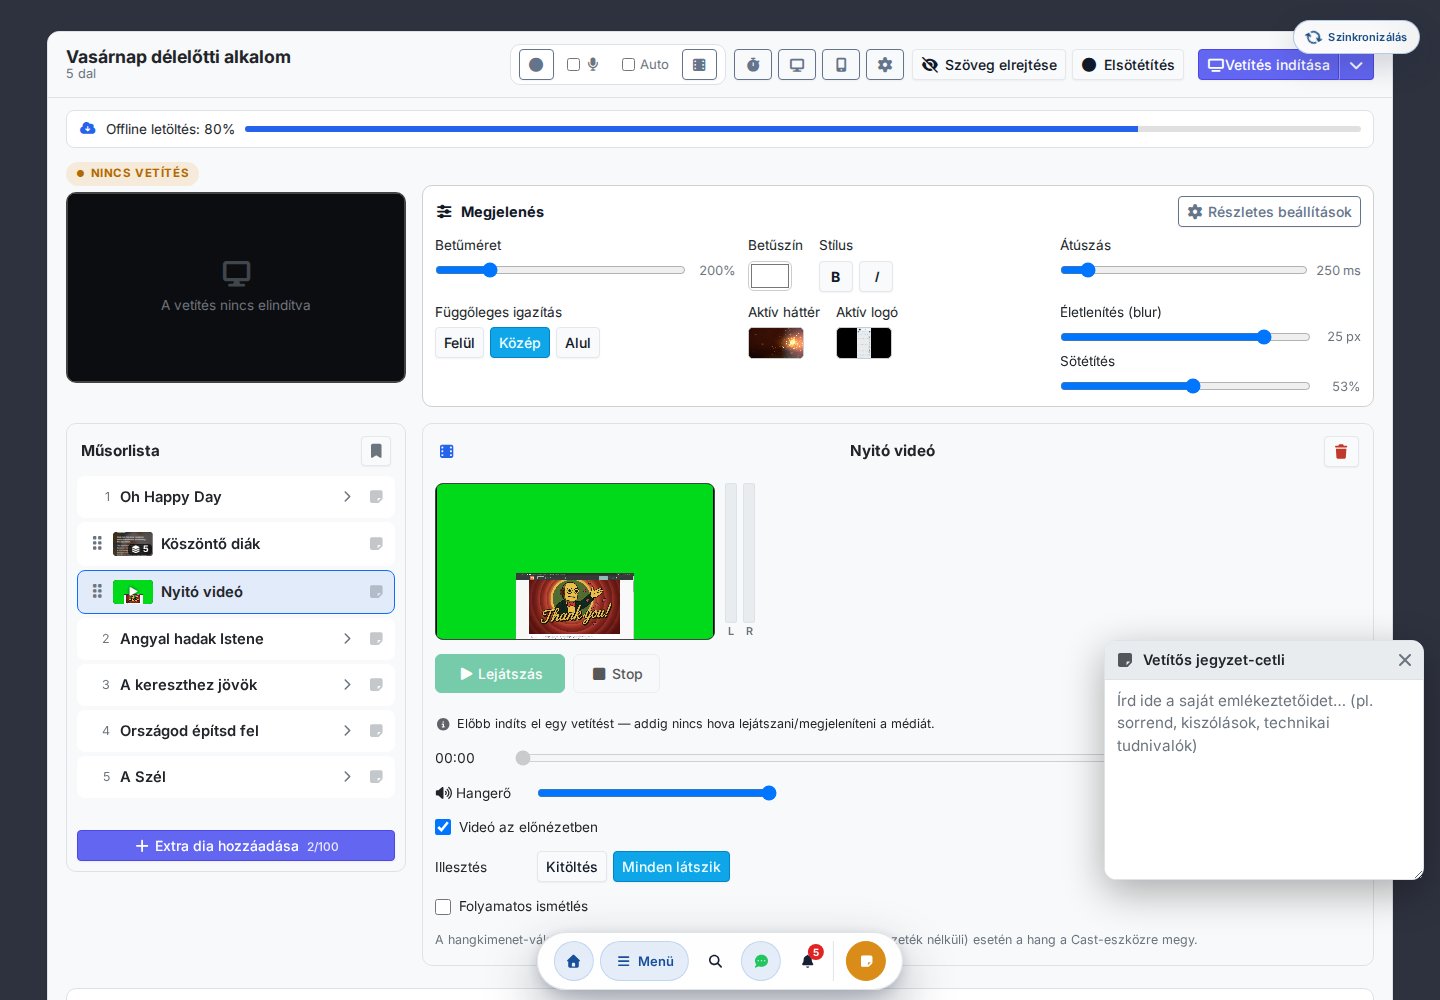This screenshot has height=1000, width=1440.
Task: Set vertical alignment to Közép
Action: coord(520,343)
